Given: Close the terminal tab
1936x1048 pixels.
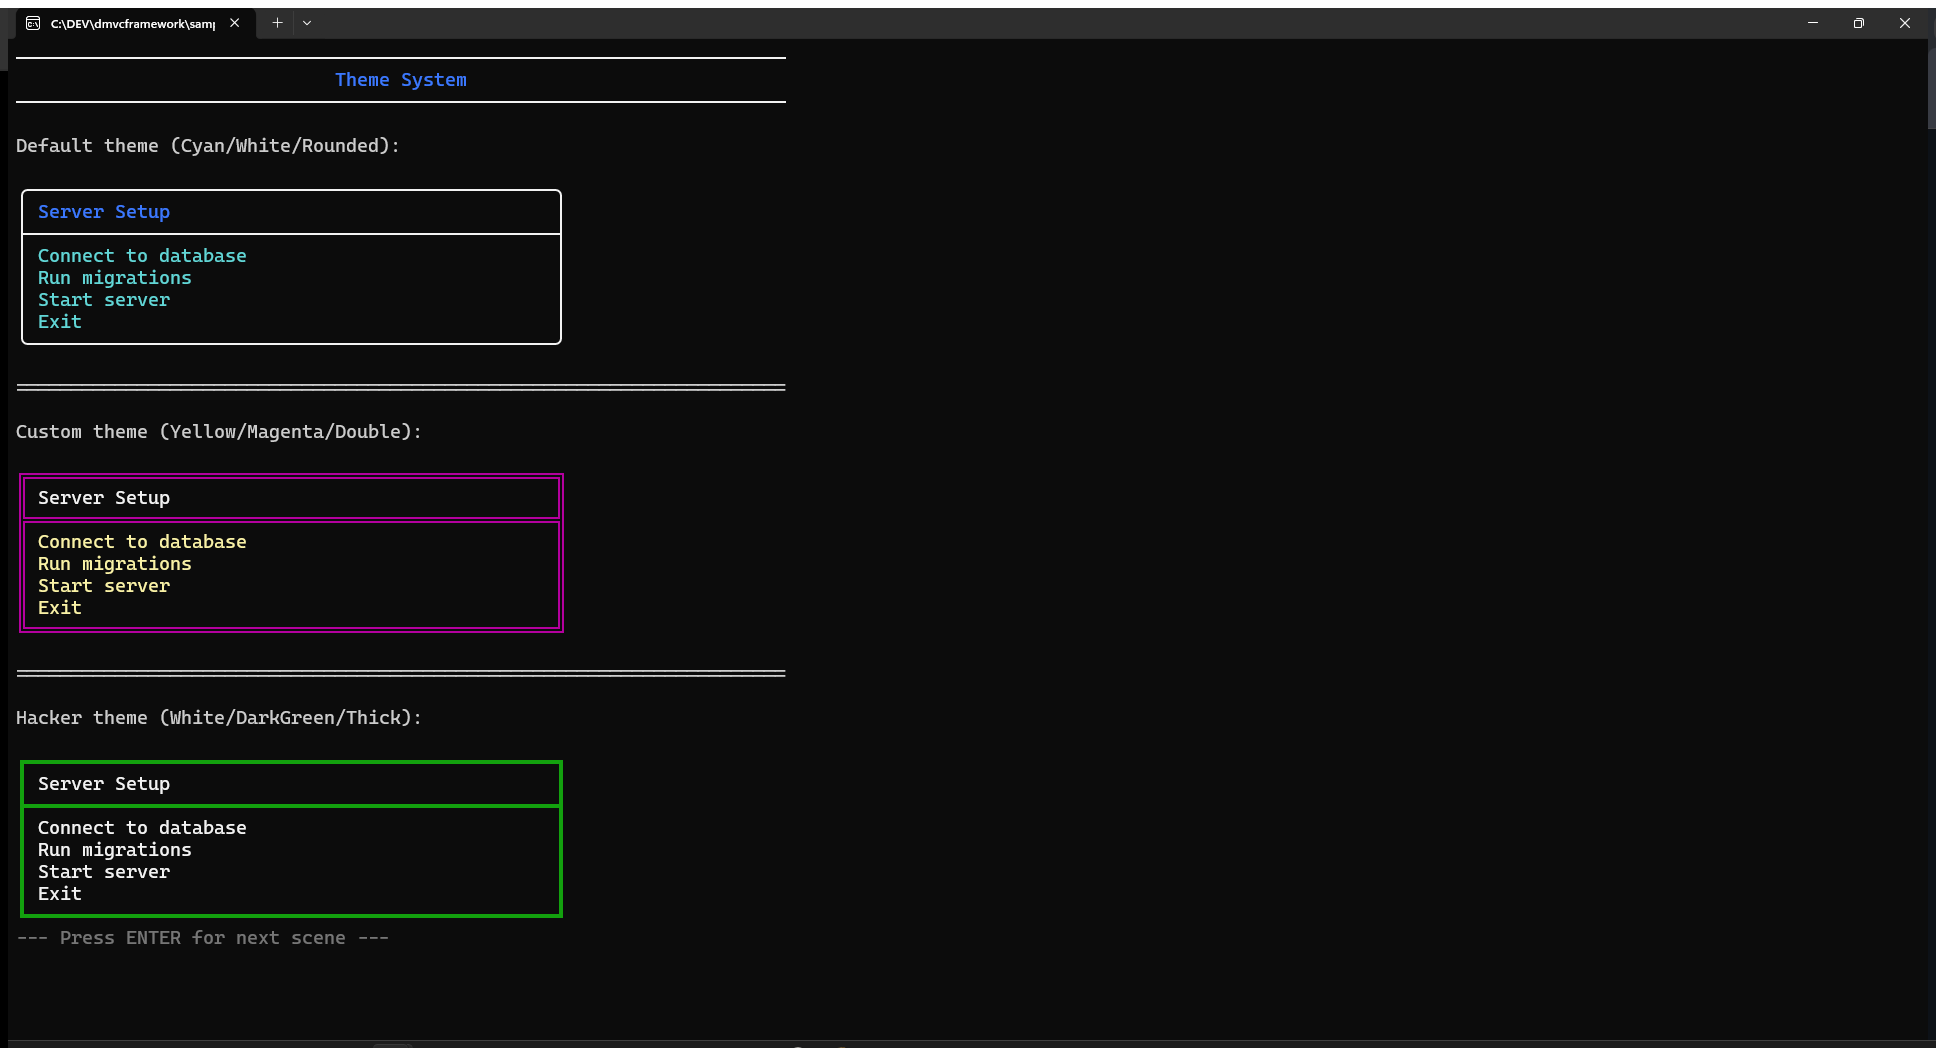Looking at the screenshot, I should coord(235,23).
